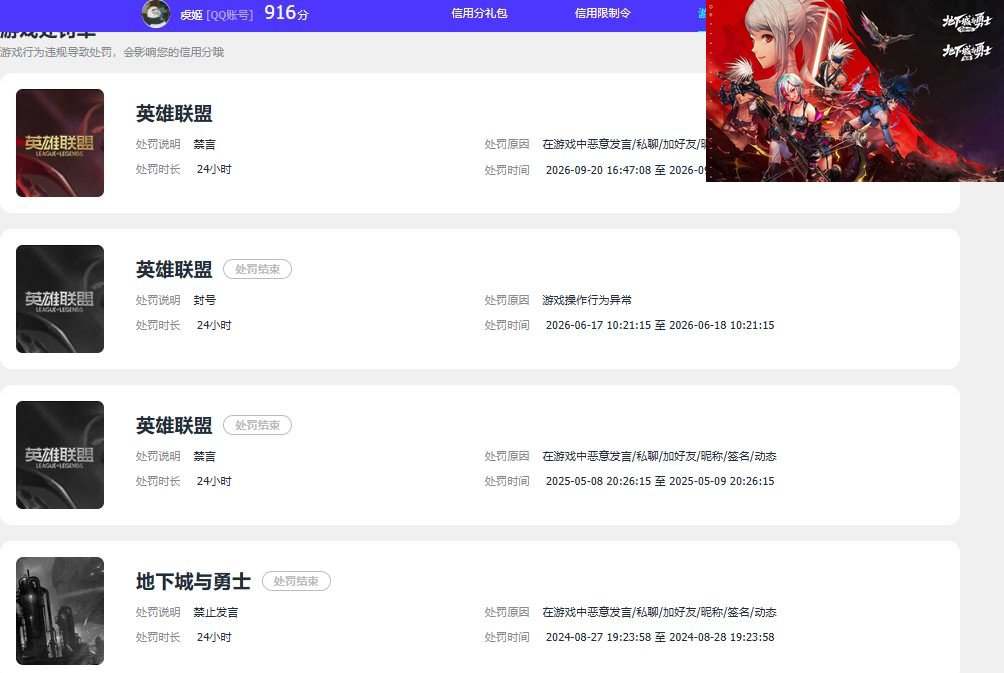Click the user avatar in the header

(x=155, y=13)
